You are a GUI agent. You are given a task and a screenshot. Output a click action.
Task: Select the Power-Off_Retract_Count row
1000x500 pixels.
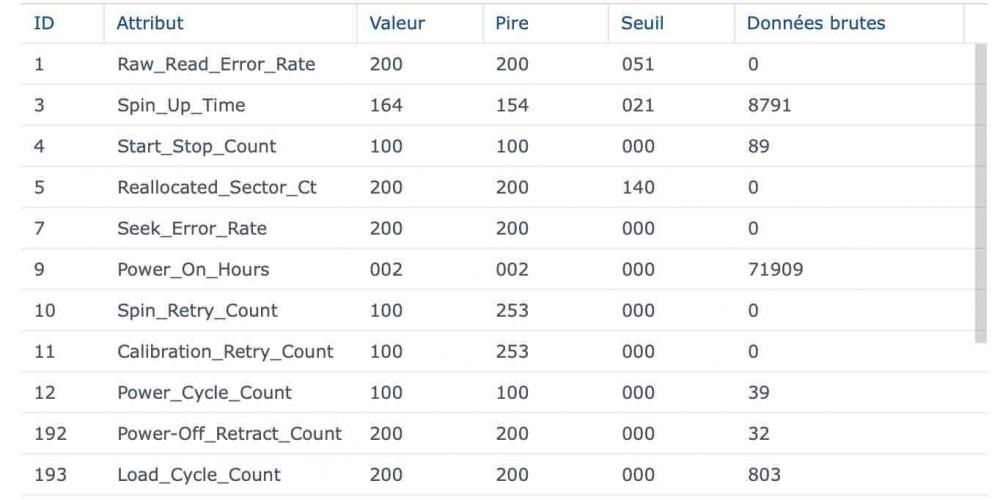coord(229,434)
